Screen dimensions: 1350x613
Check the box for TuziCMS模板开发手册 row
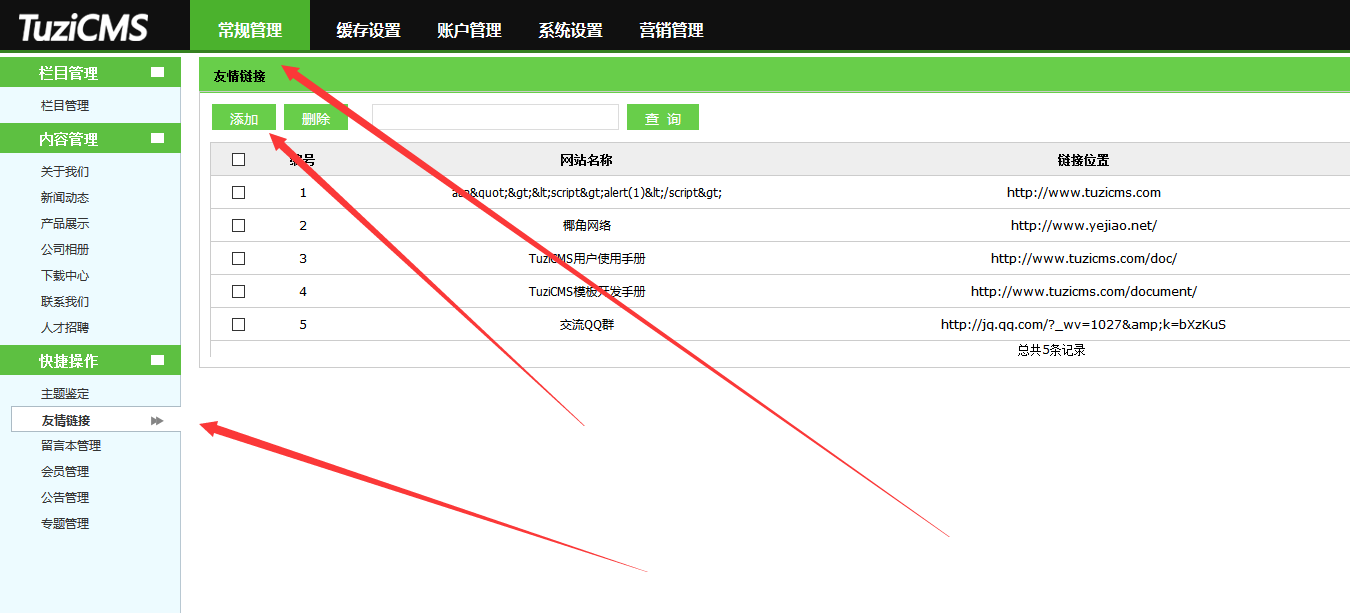238,291
